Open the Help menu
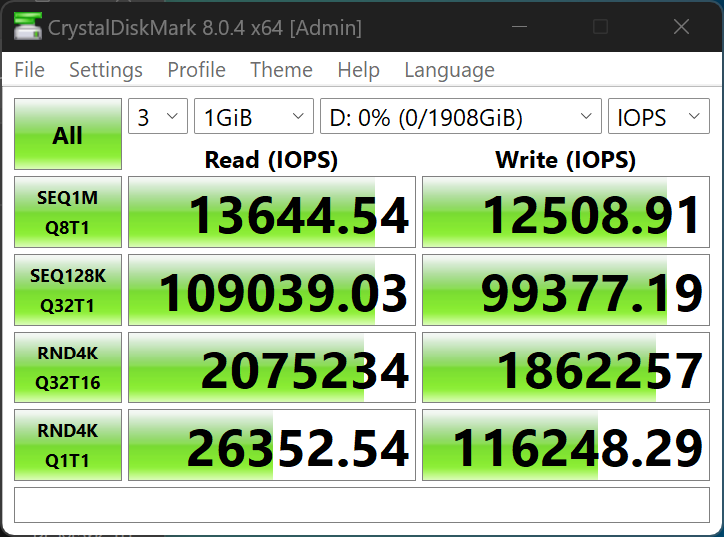Viewport: 724px width, 537px height. [358, 70]
